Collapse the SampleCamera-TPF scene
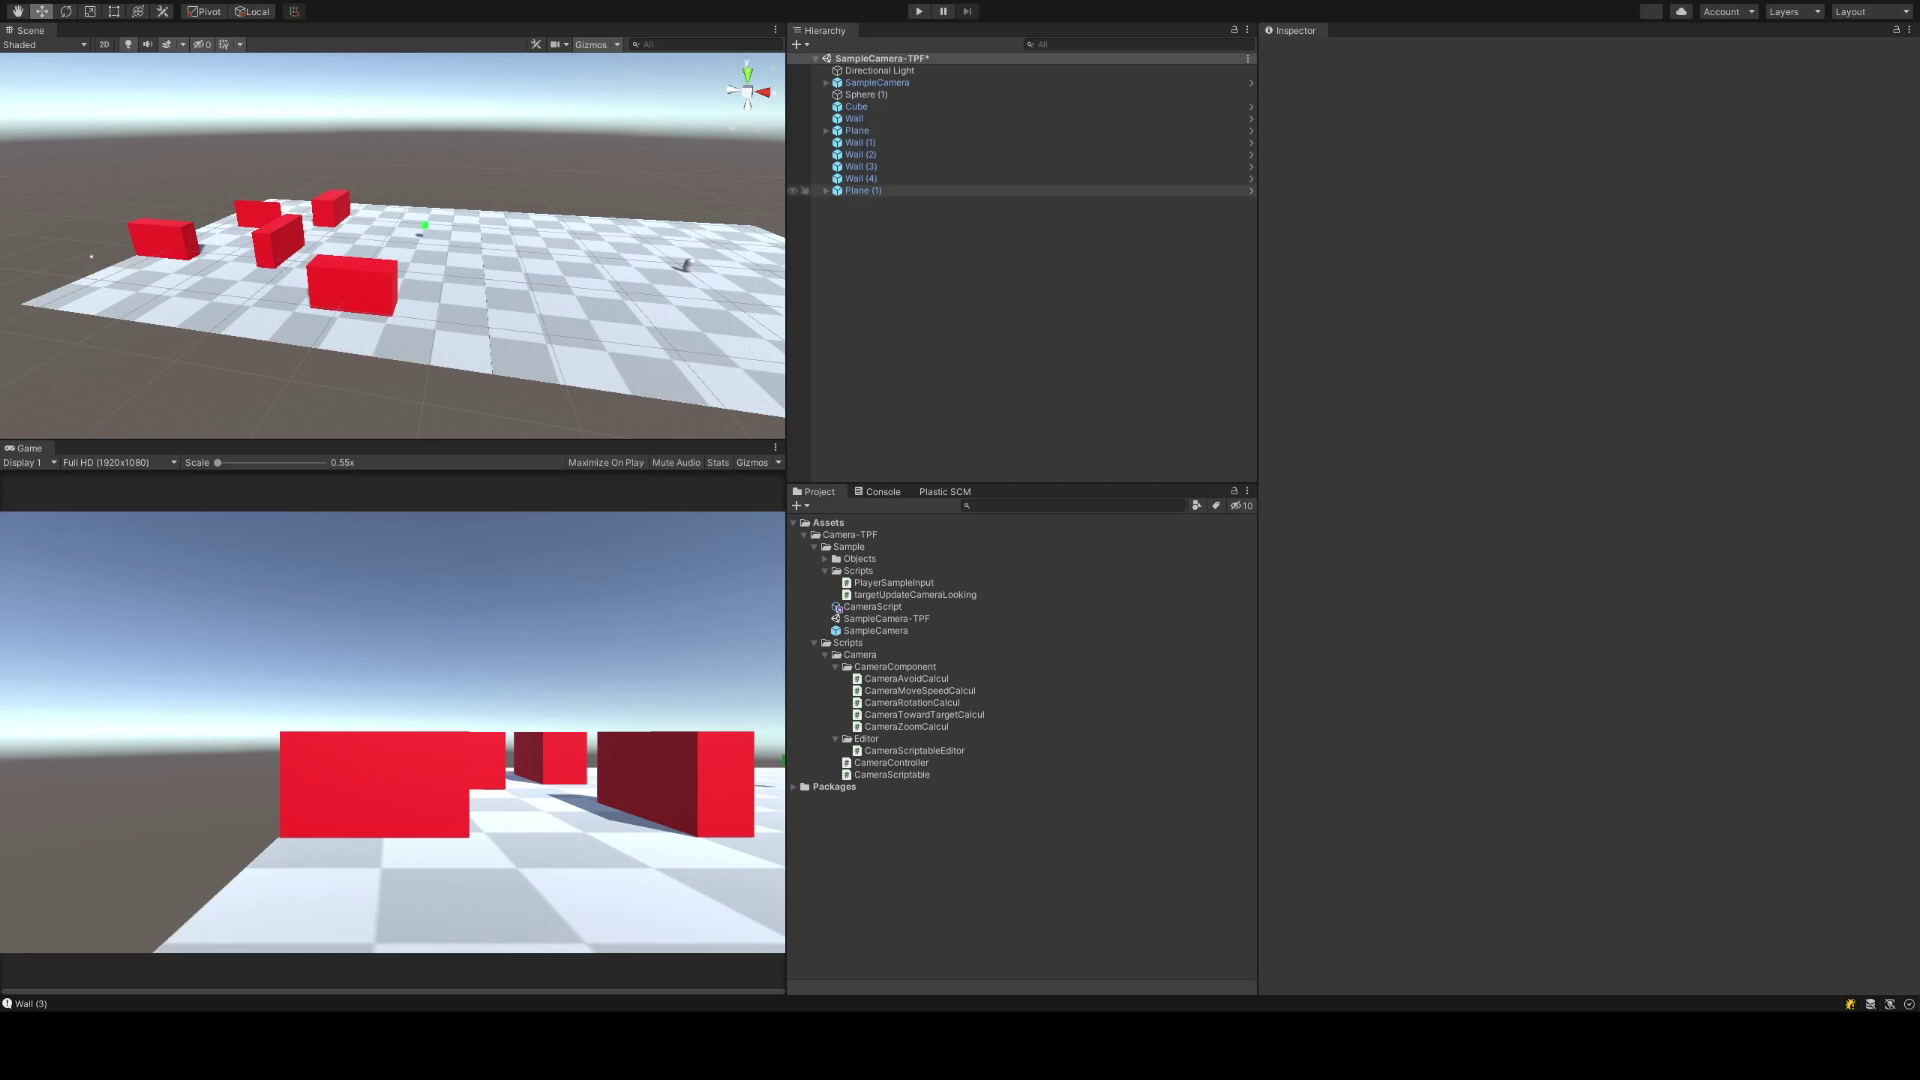1920x1080 pixels. [816, 58]
